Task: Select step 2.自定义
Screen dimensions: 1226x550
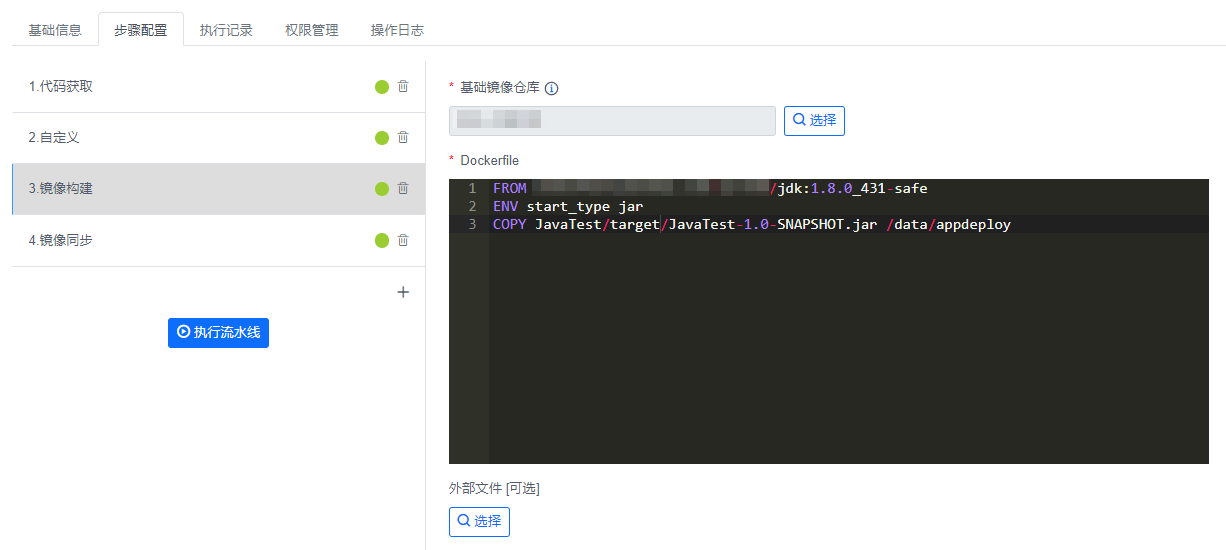Action: 218,138
